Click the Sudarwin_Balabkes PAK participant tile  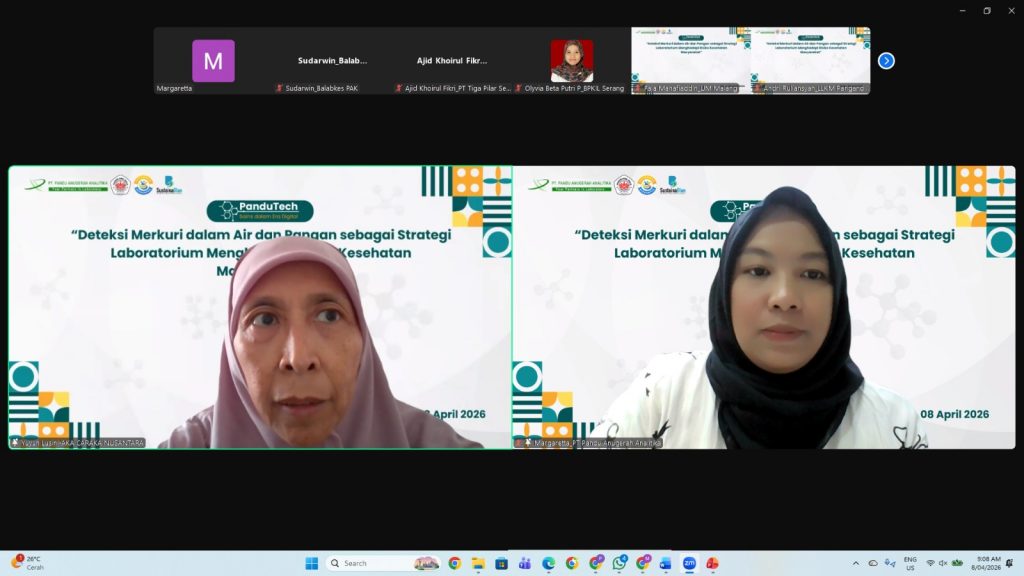click(332, 61)
